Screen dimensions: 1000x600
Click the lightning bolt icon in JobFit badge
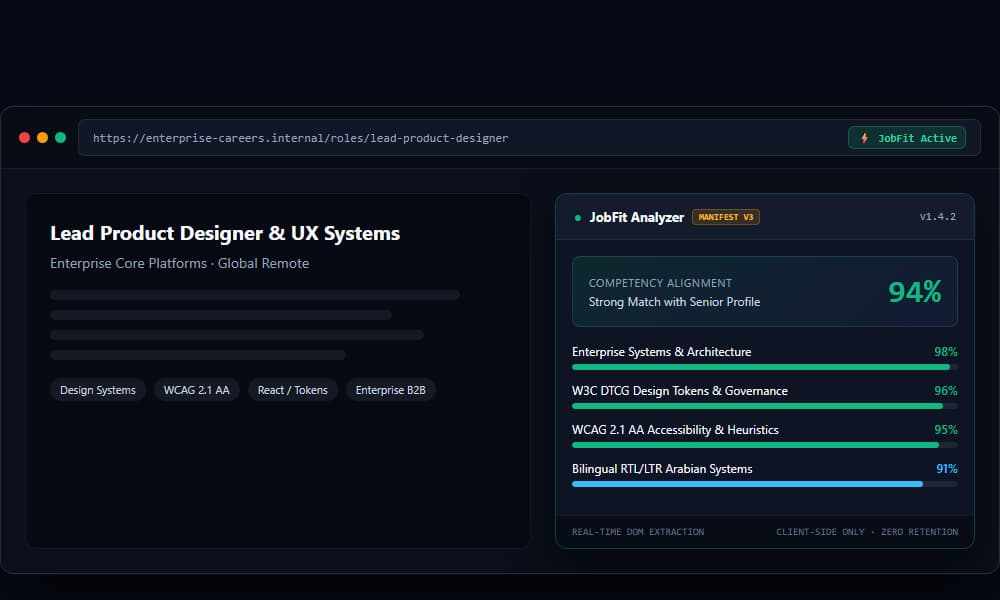[x=864, y=138]
